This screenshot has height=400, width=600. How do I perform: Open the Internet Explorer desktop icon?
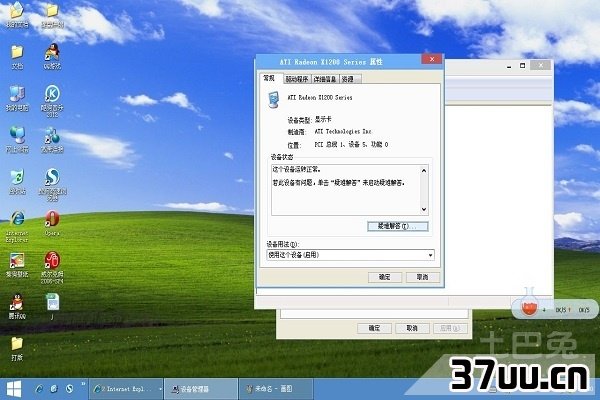pyautogui.click(x=17, y=219)
